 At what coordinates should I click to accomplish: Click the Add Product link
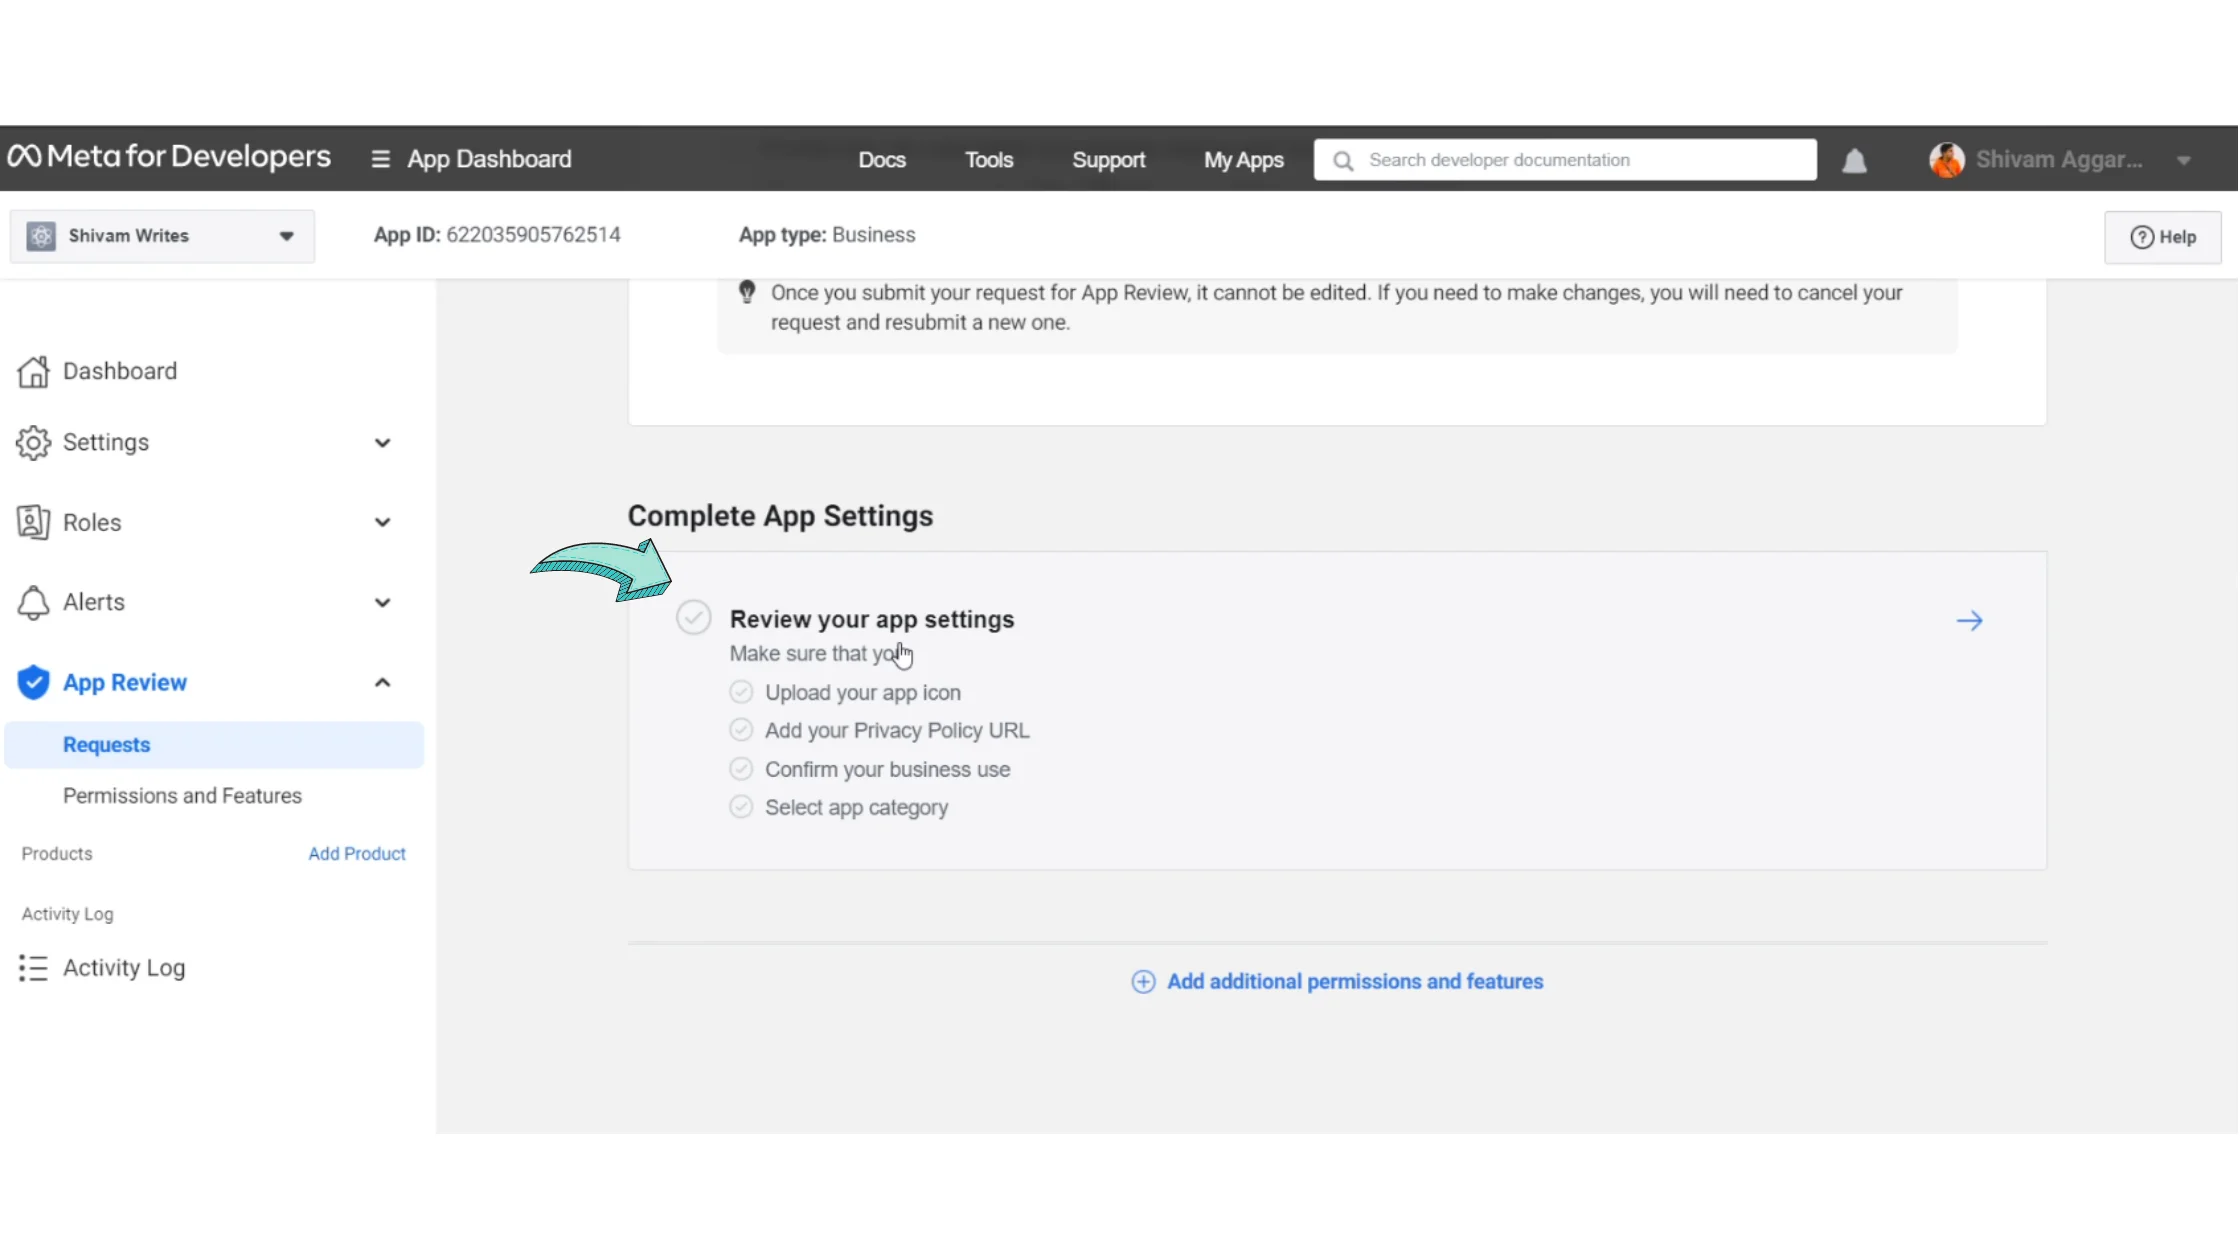(356, 854)
